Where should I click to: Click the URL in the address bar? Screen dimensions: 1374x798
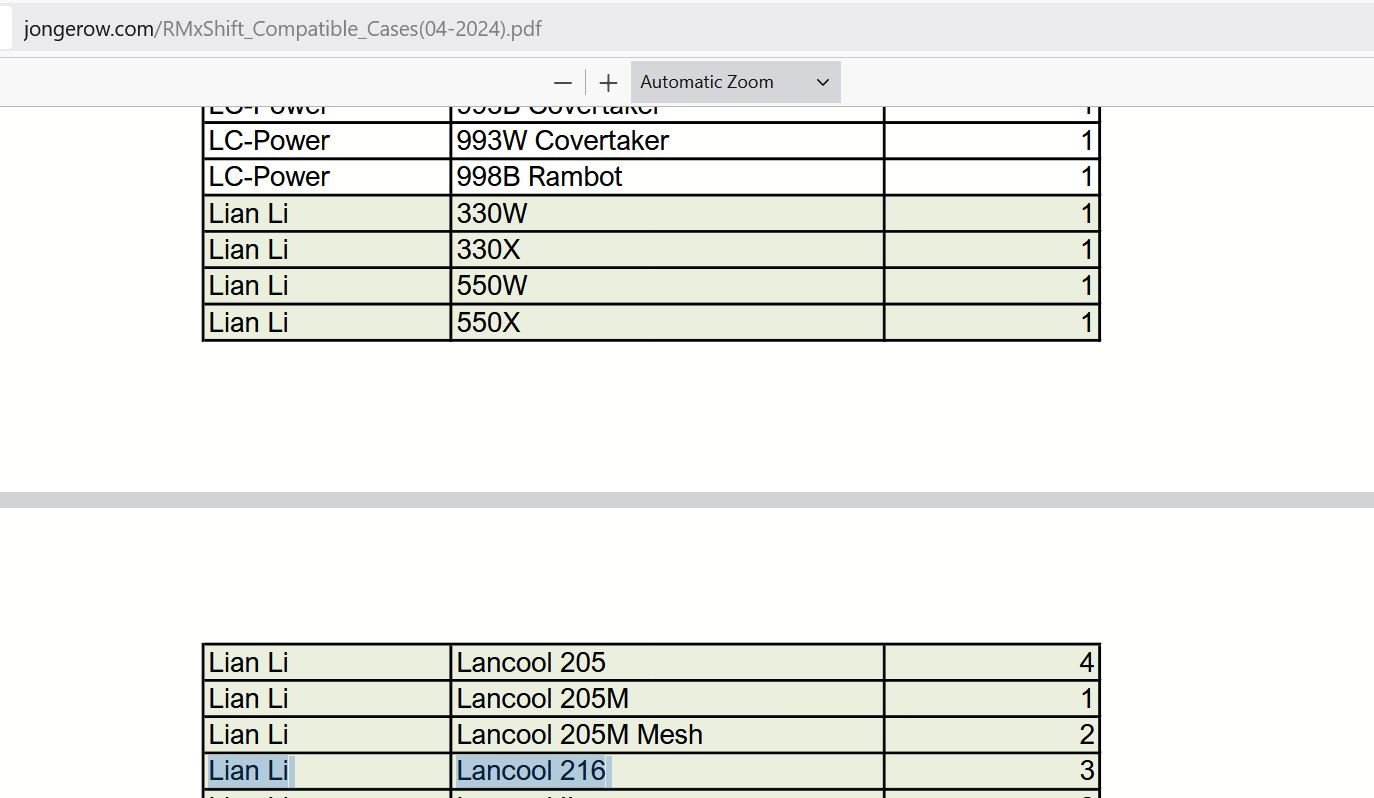tap(283, 28)
